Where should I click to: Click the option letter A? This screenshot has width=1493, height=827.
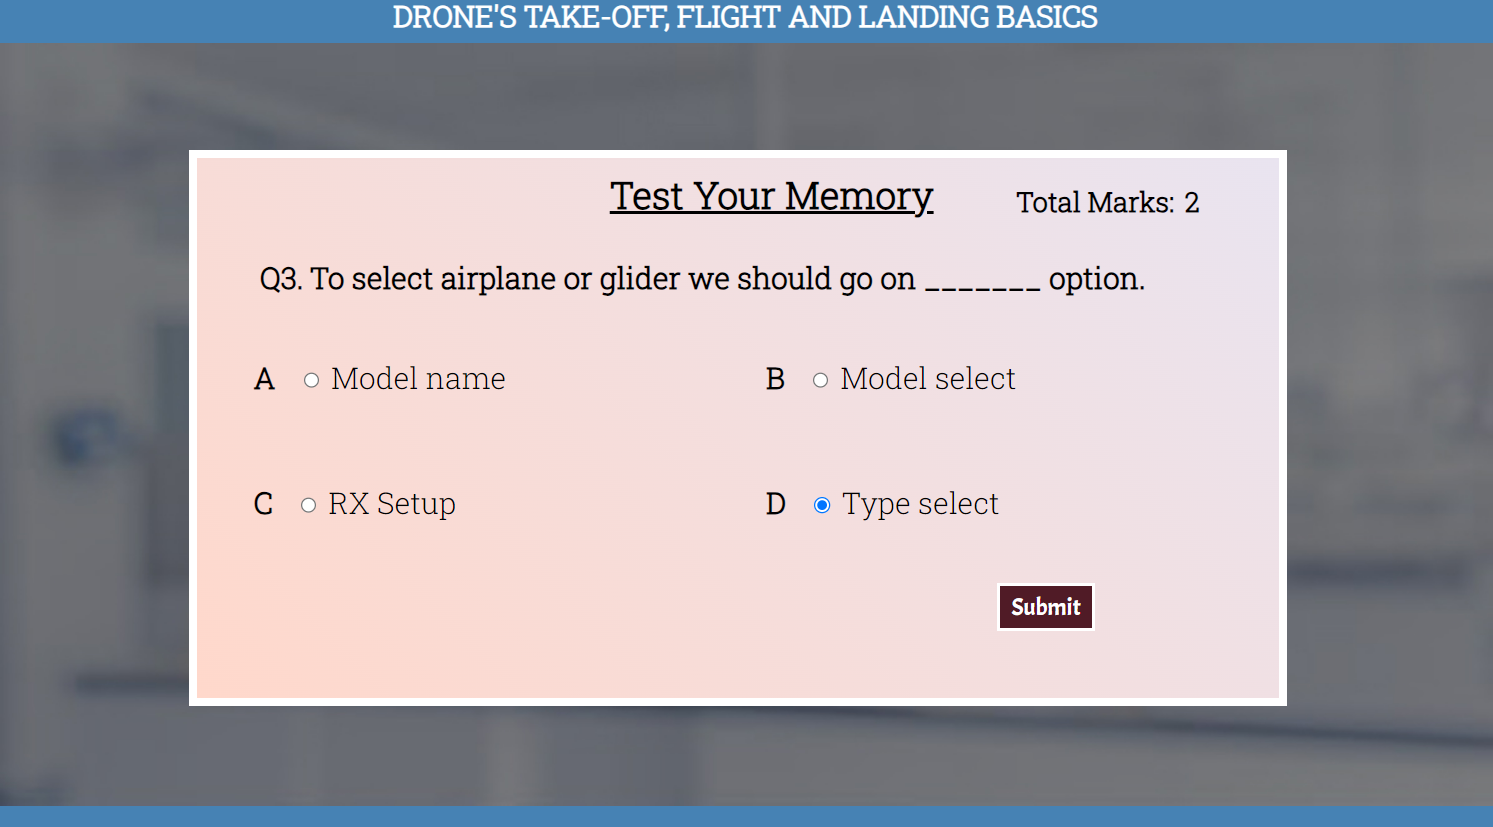tap(264, 379)
